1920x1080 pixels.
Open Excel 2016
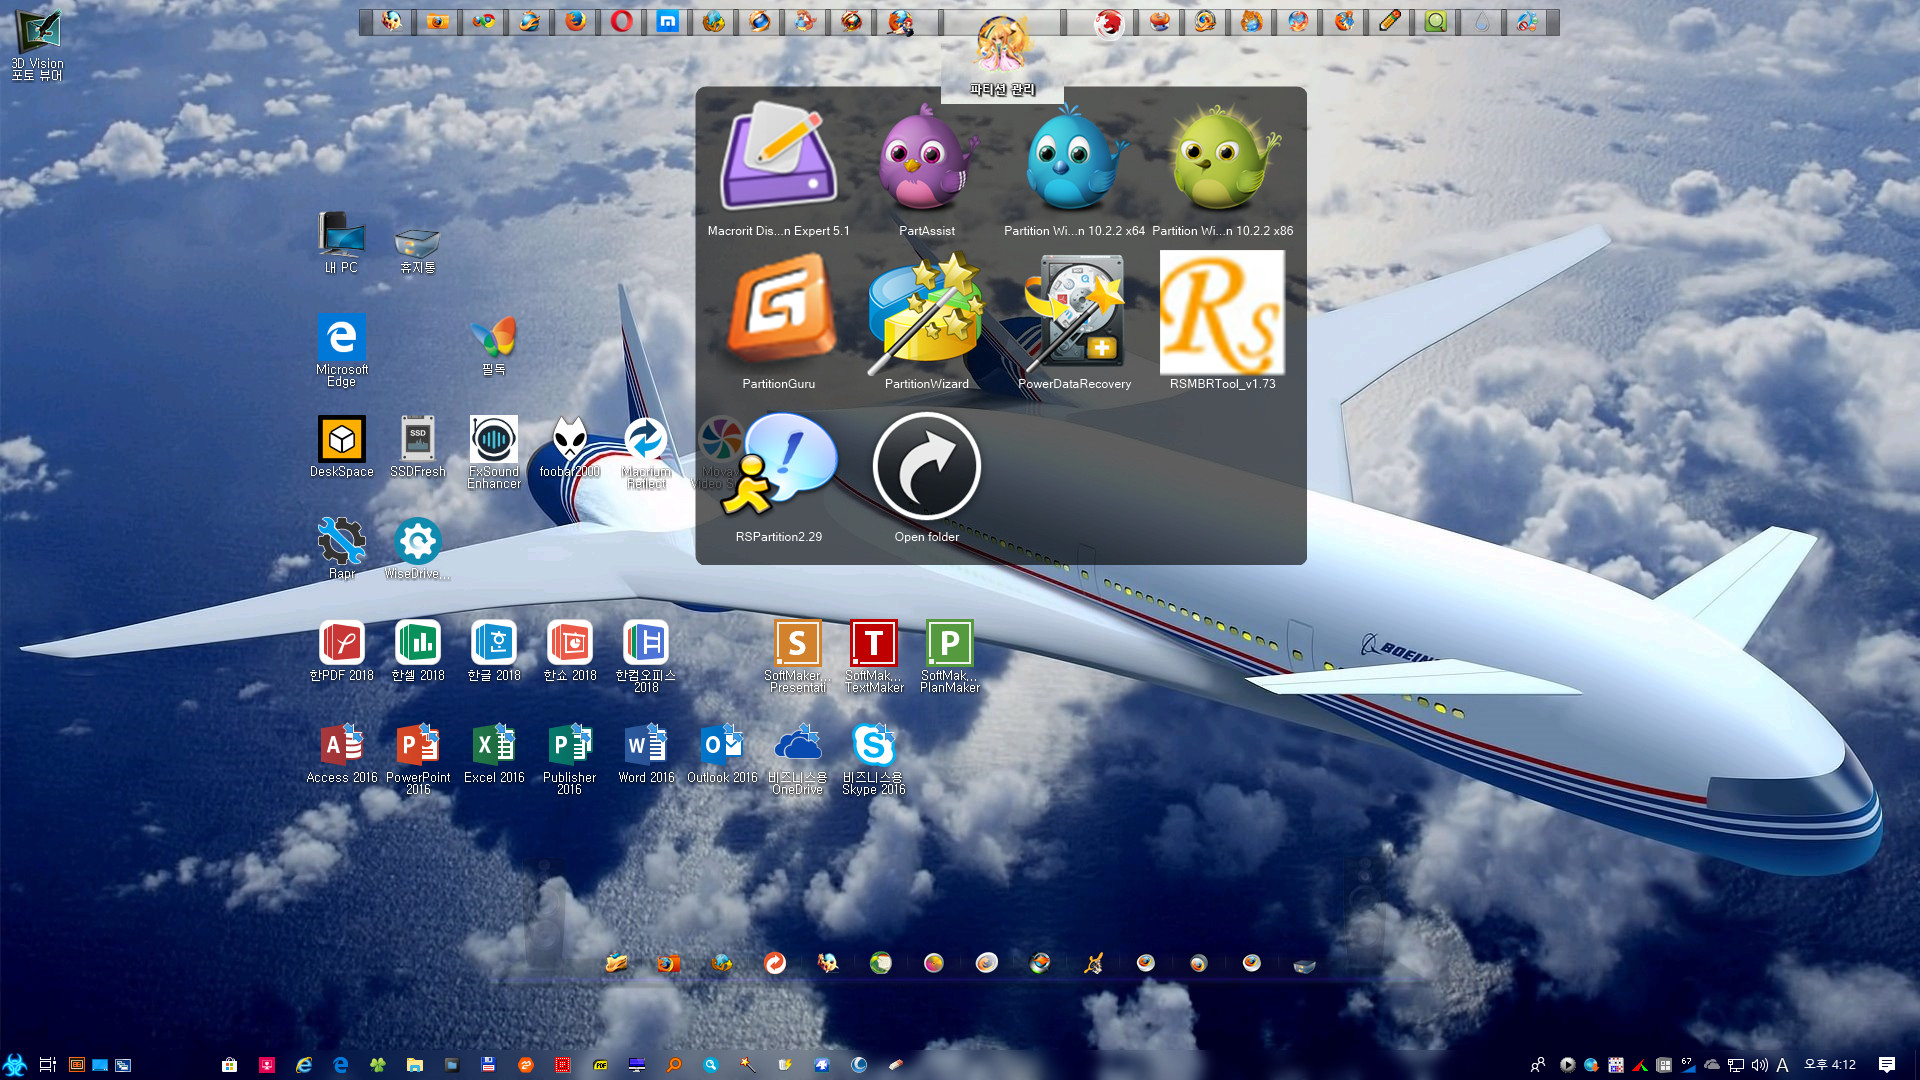(493, 752)
